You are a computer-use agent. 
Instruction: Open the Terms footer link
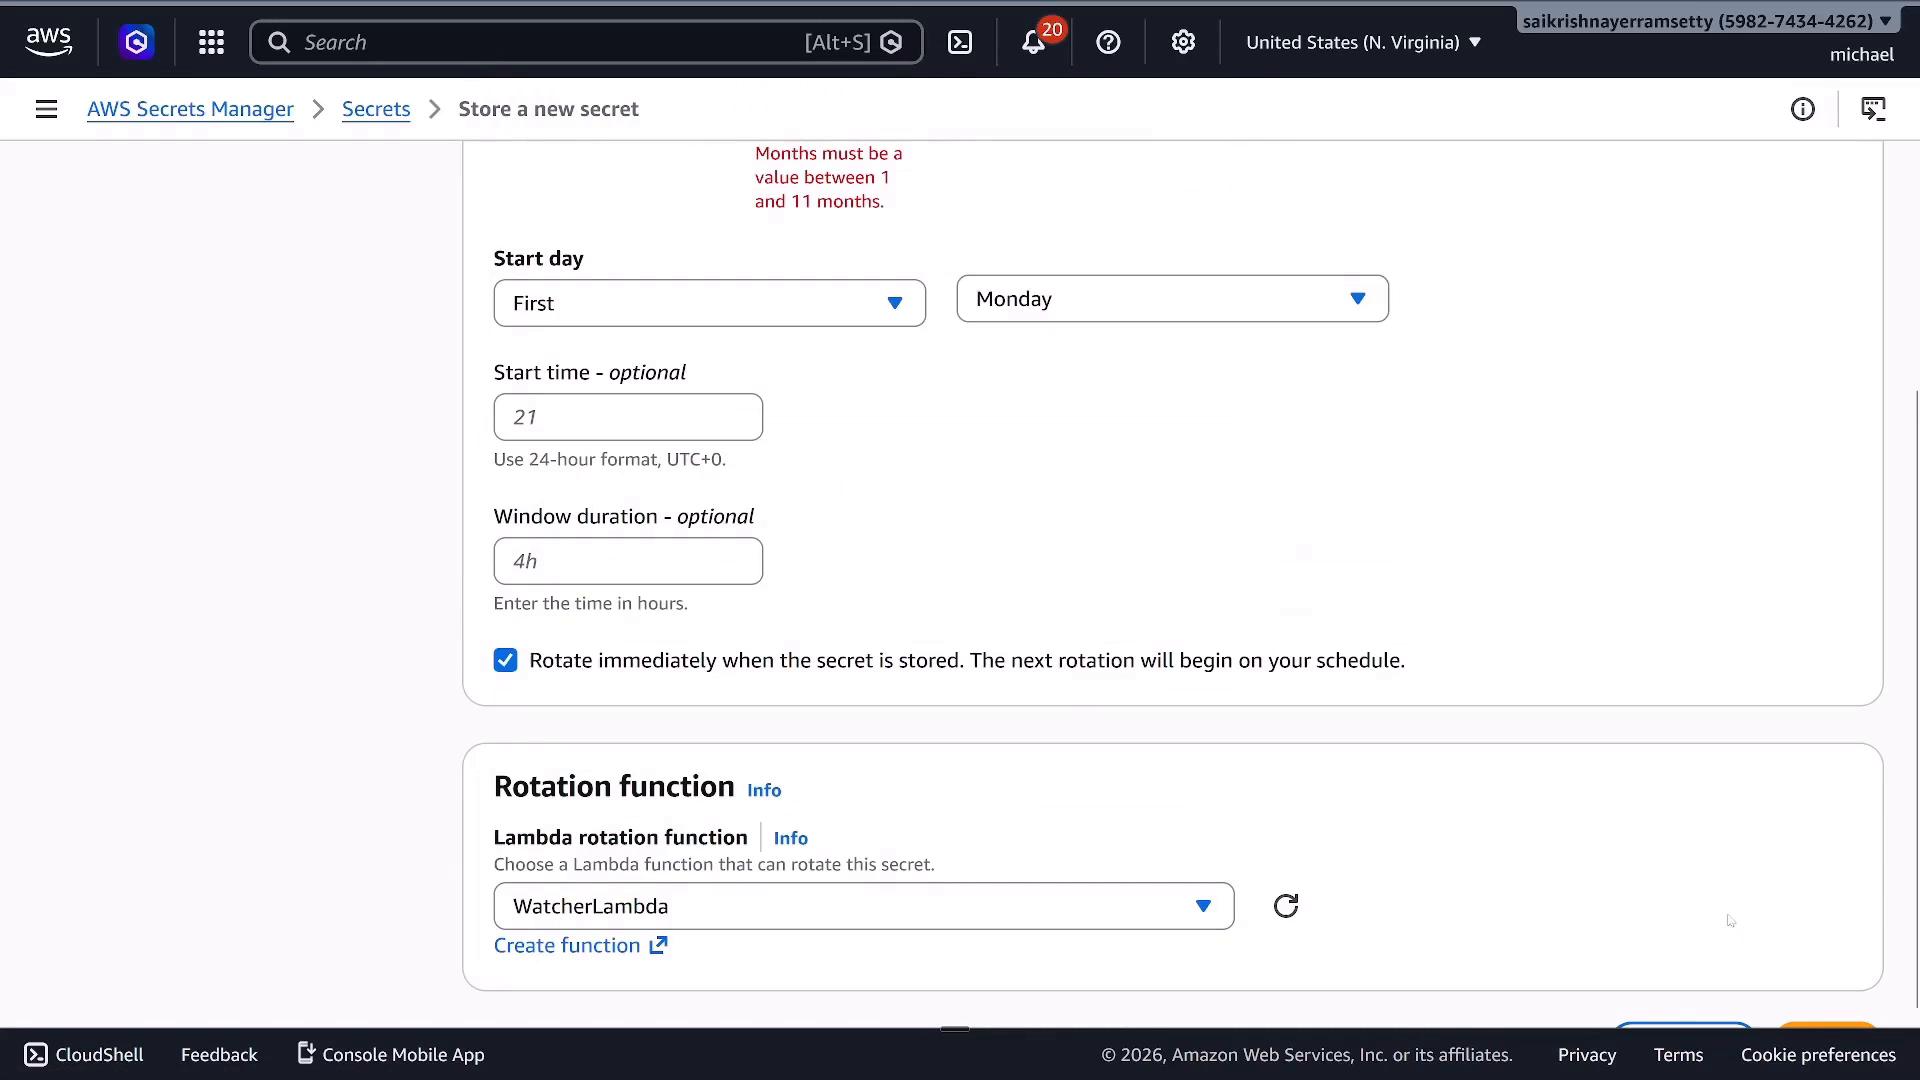[1678, 1055]
